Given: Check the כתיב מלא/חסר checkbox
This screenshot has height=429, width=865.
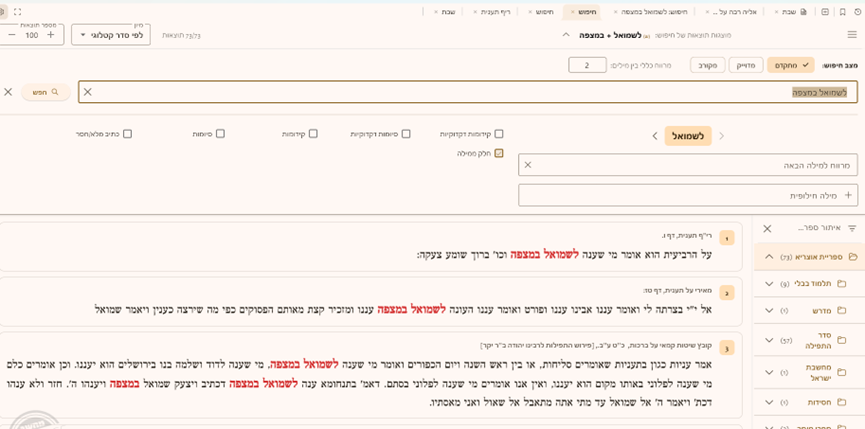Looking at the screenshot, I should (x=128, y=133).
